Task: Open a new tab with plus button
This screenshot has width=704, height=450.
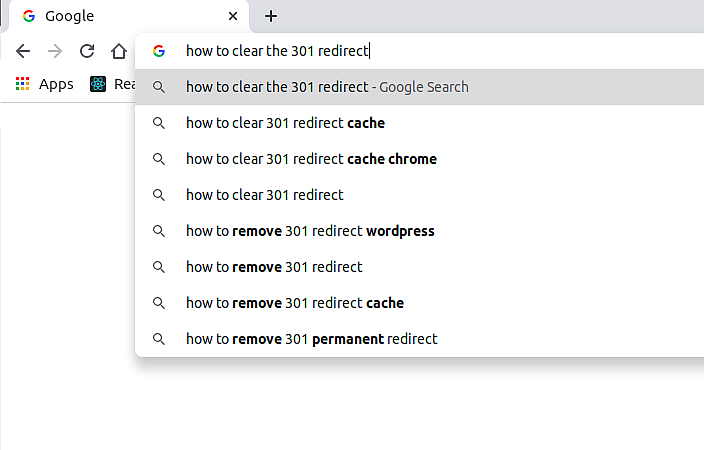Action: [271, 16]
